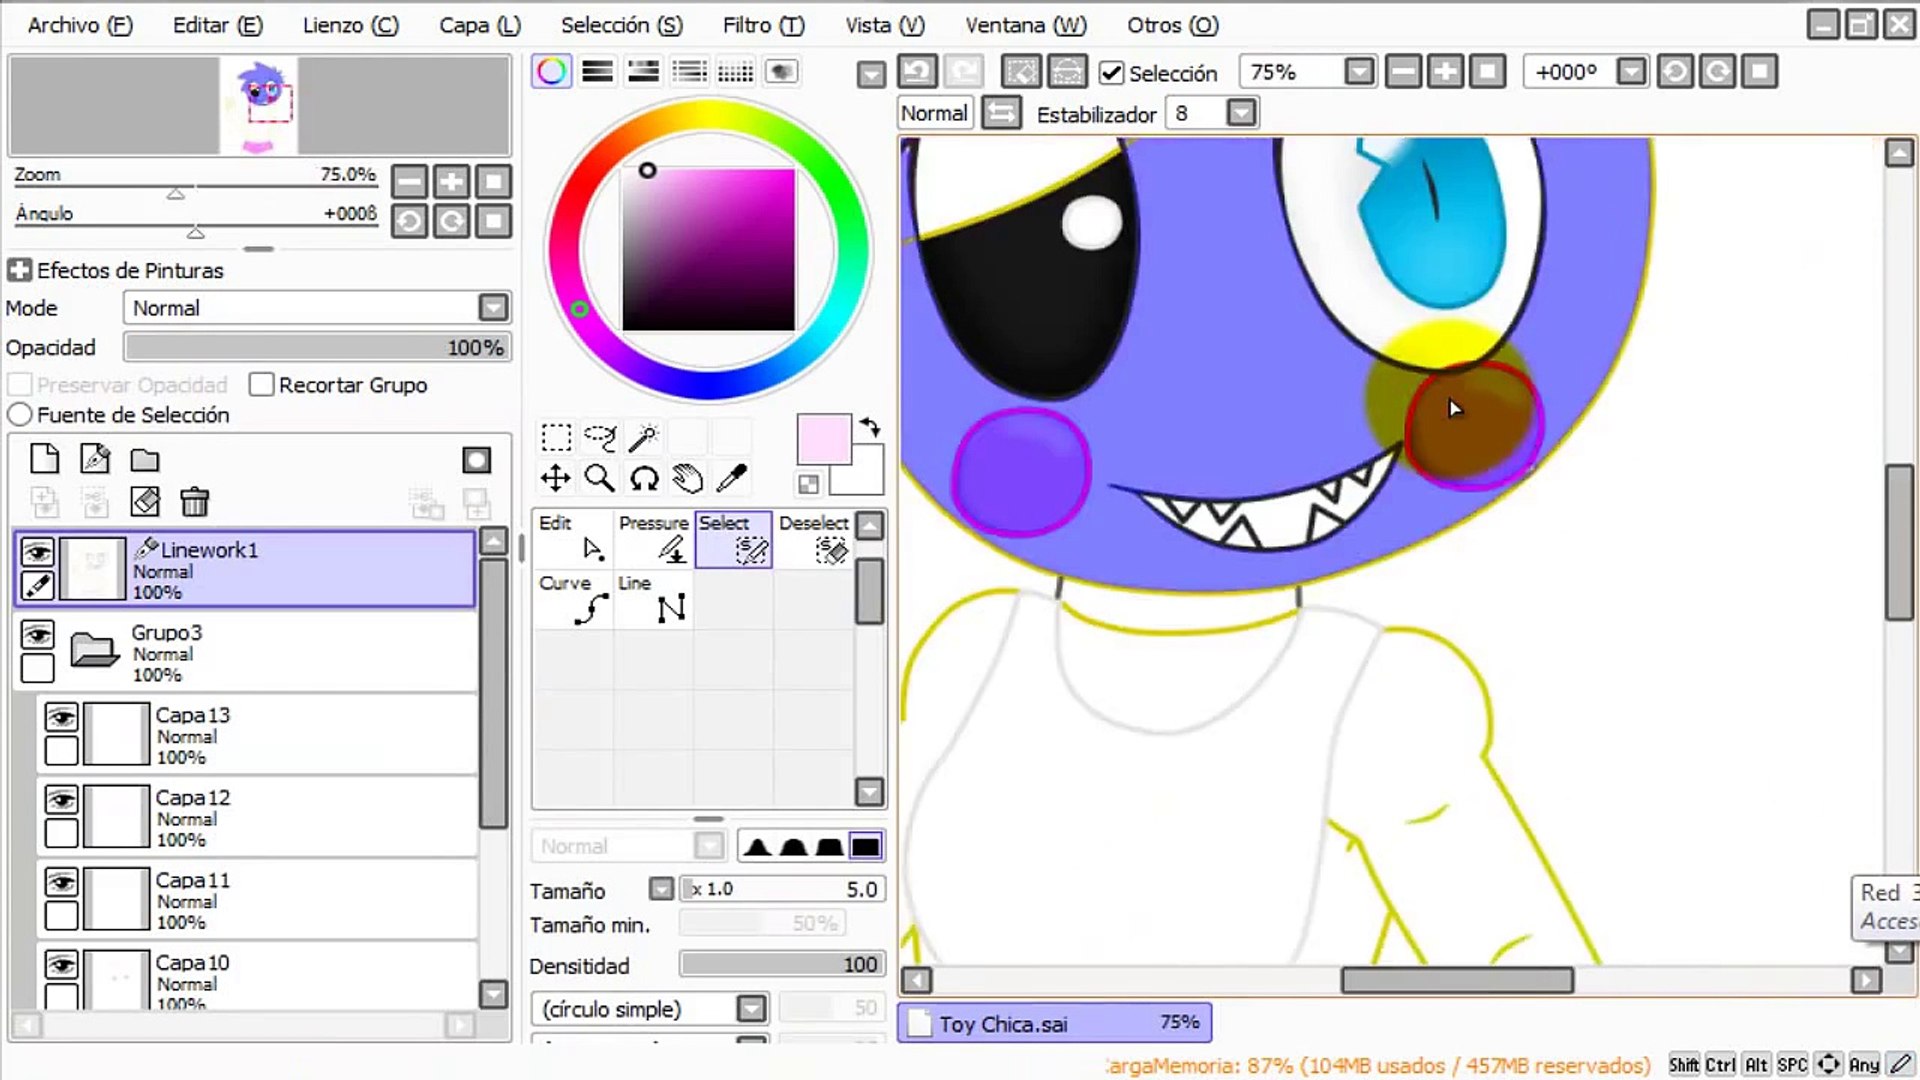Open the Estabilizador value dropdown
The image size is (1920, 1080).
tap(1241, 113)
